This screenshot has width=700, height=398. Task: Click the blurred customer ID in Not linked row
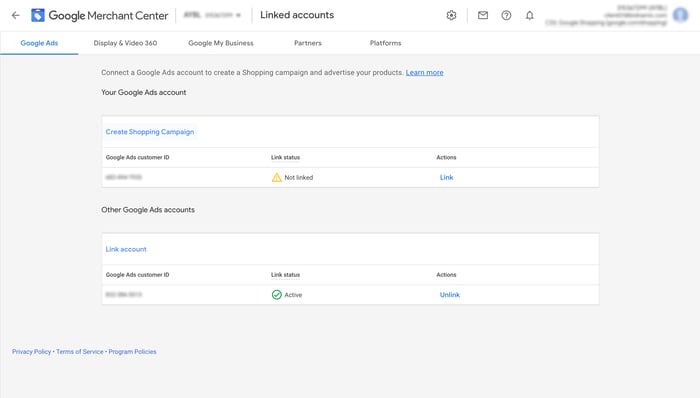point(124,177)
